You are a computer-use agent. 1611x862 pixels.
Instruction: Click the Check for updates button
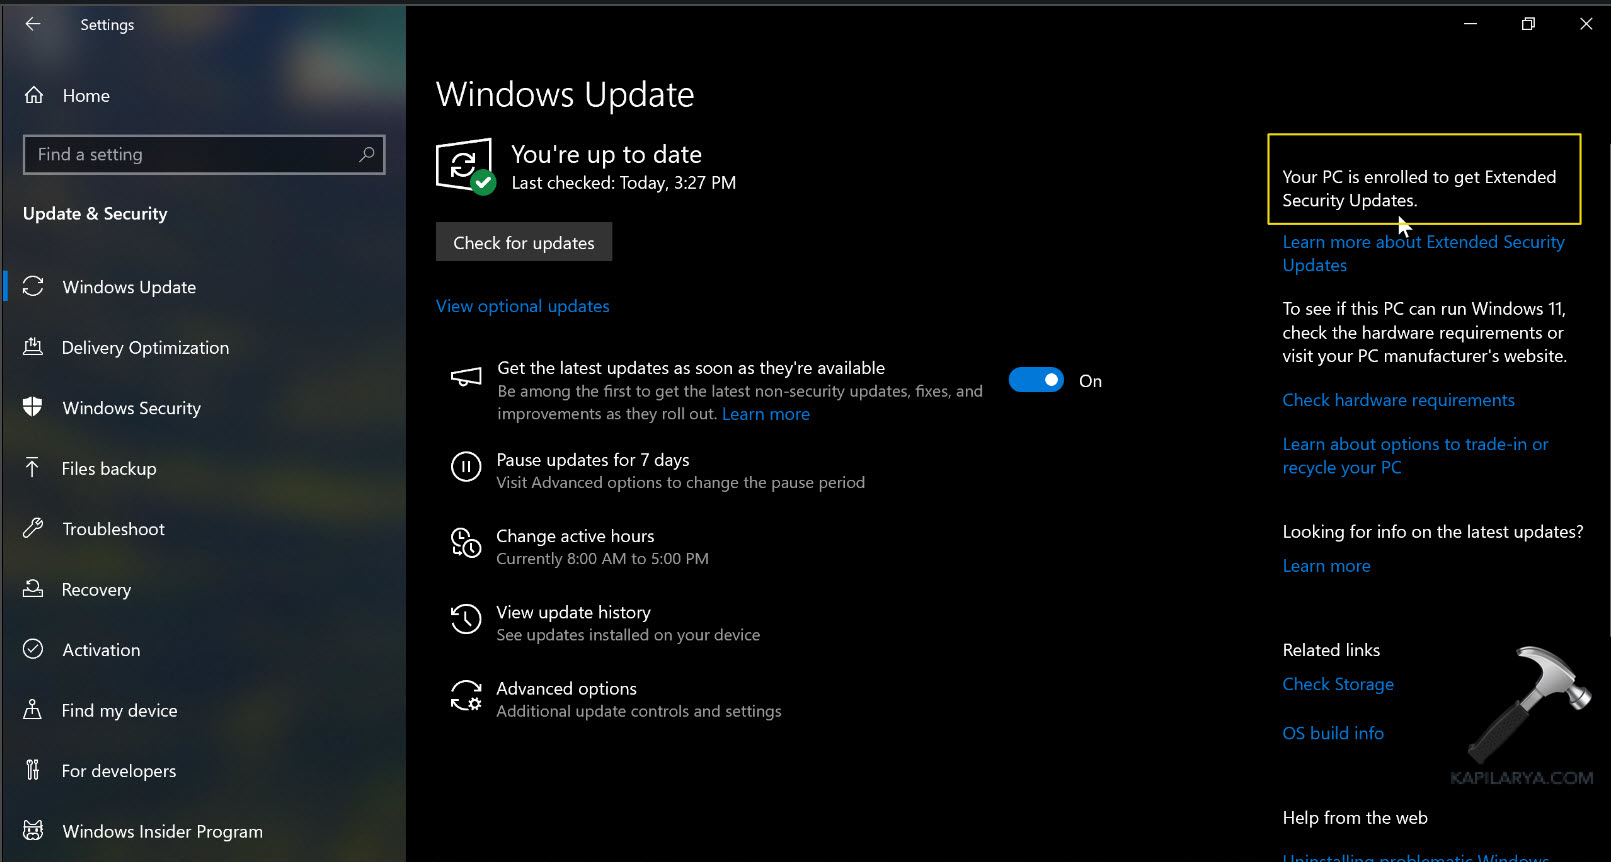524,242
